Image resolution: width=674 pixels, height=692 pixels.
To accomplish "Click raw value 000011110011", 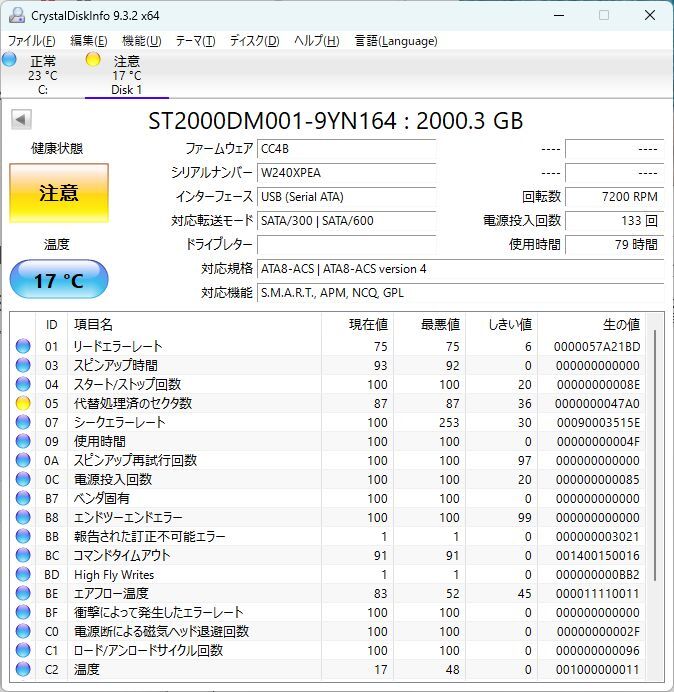I will tap(598, 594).
